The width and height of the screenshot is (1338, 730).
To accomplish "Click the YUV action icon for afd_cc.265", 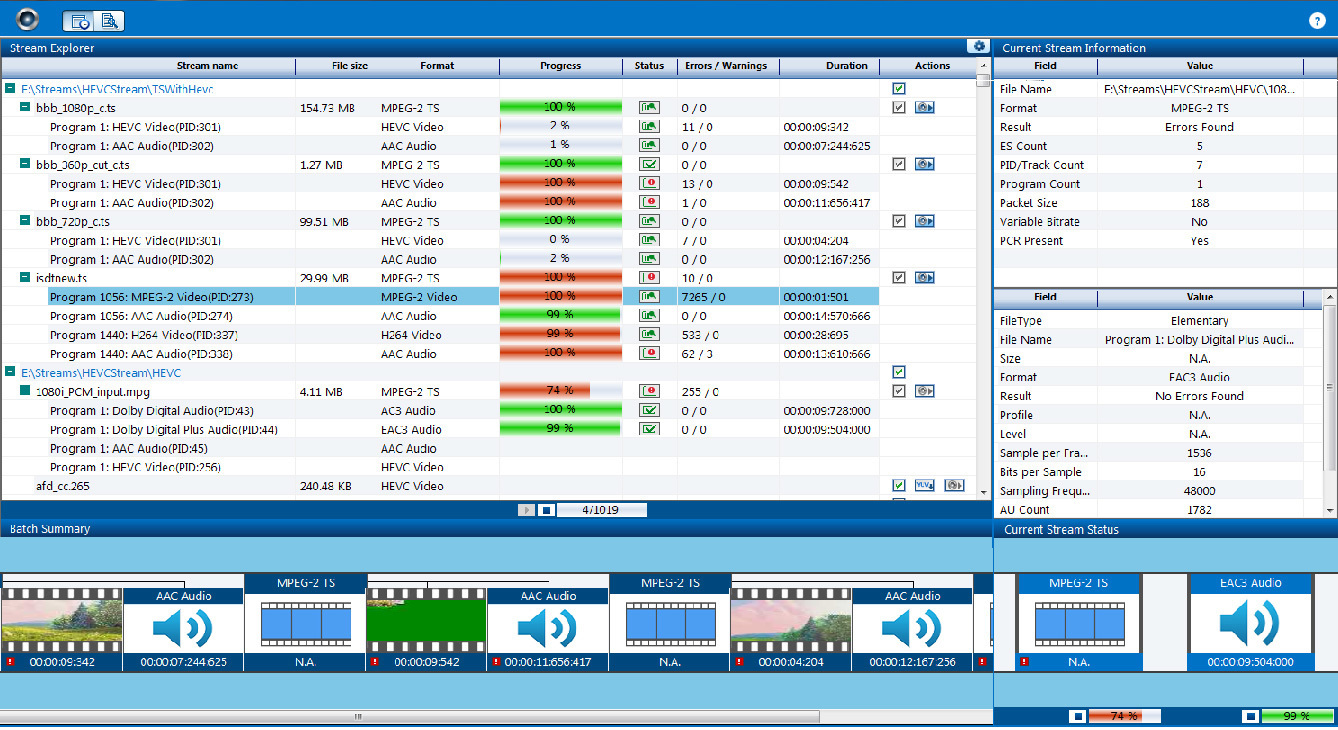I will [x=924, y=486].
